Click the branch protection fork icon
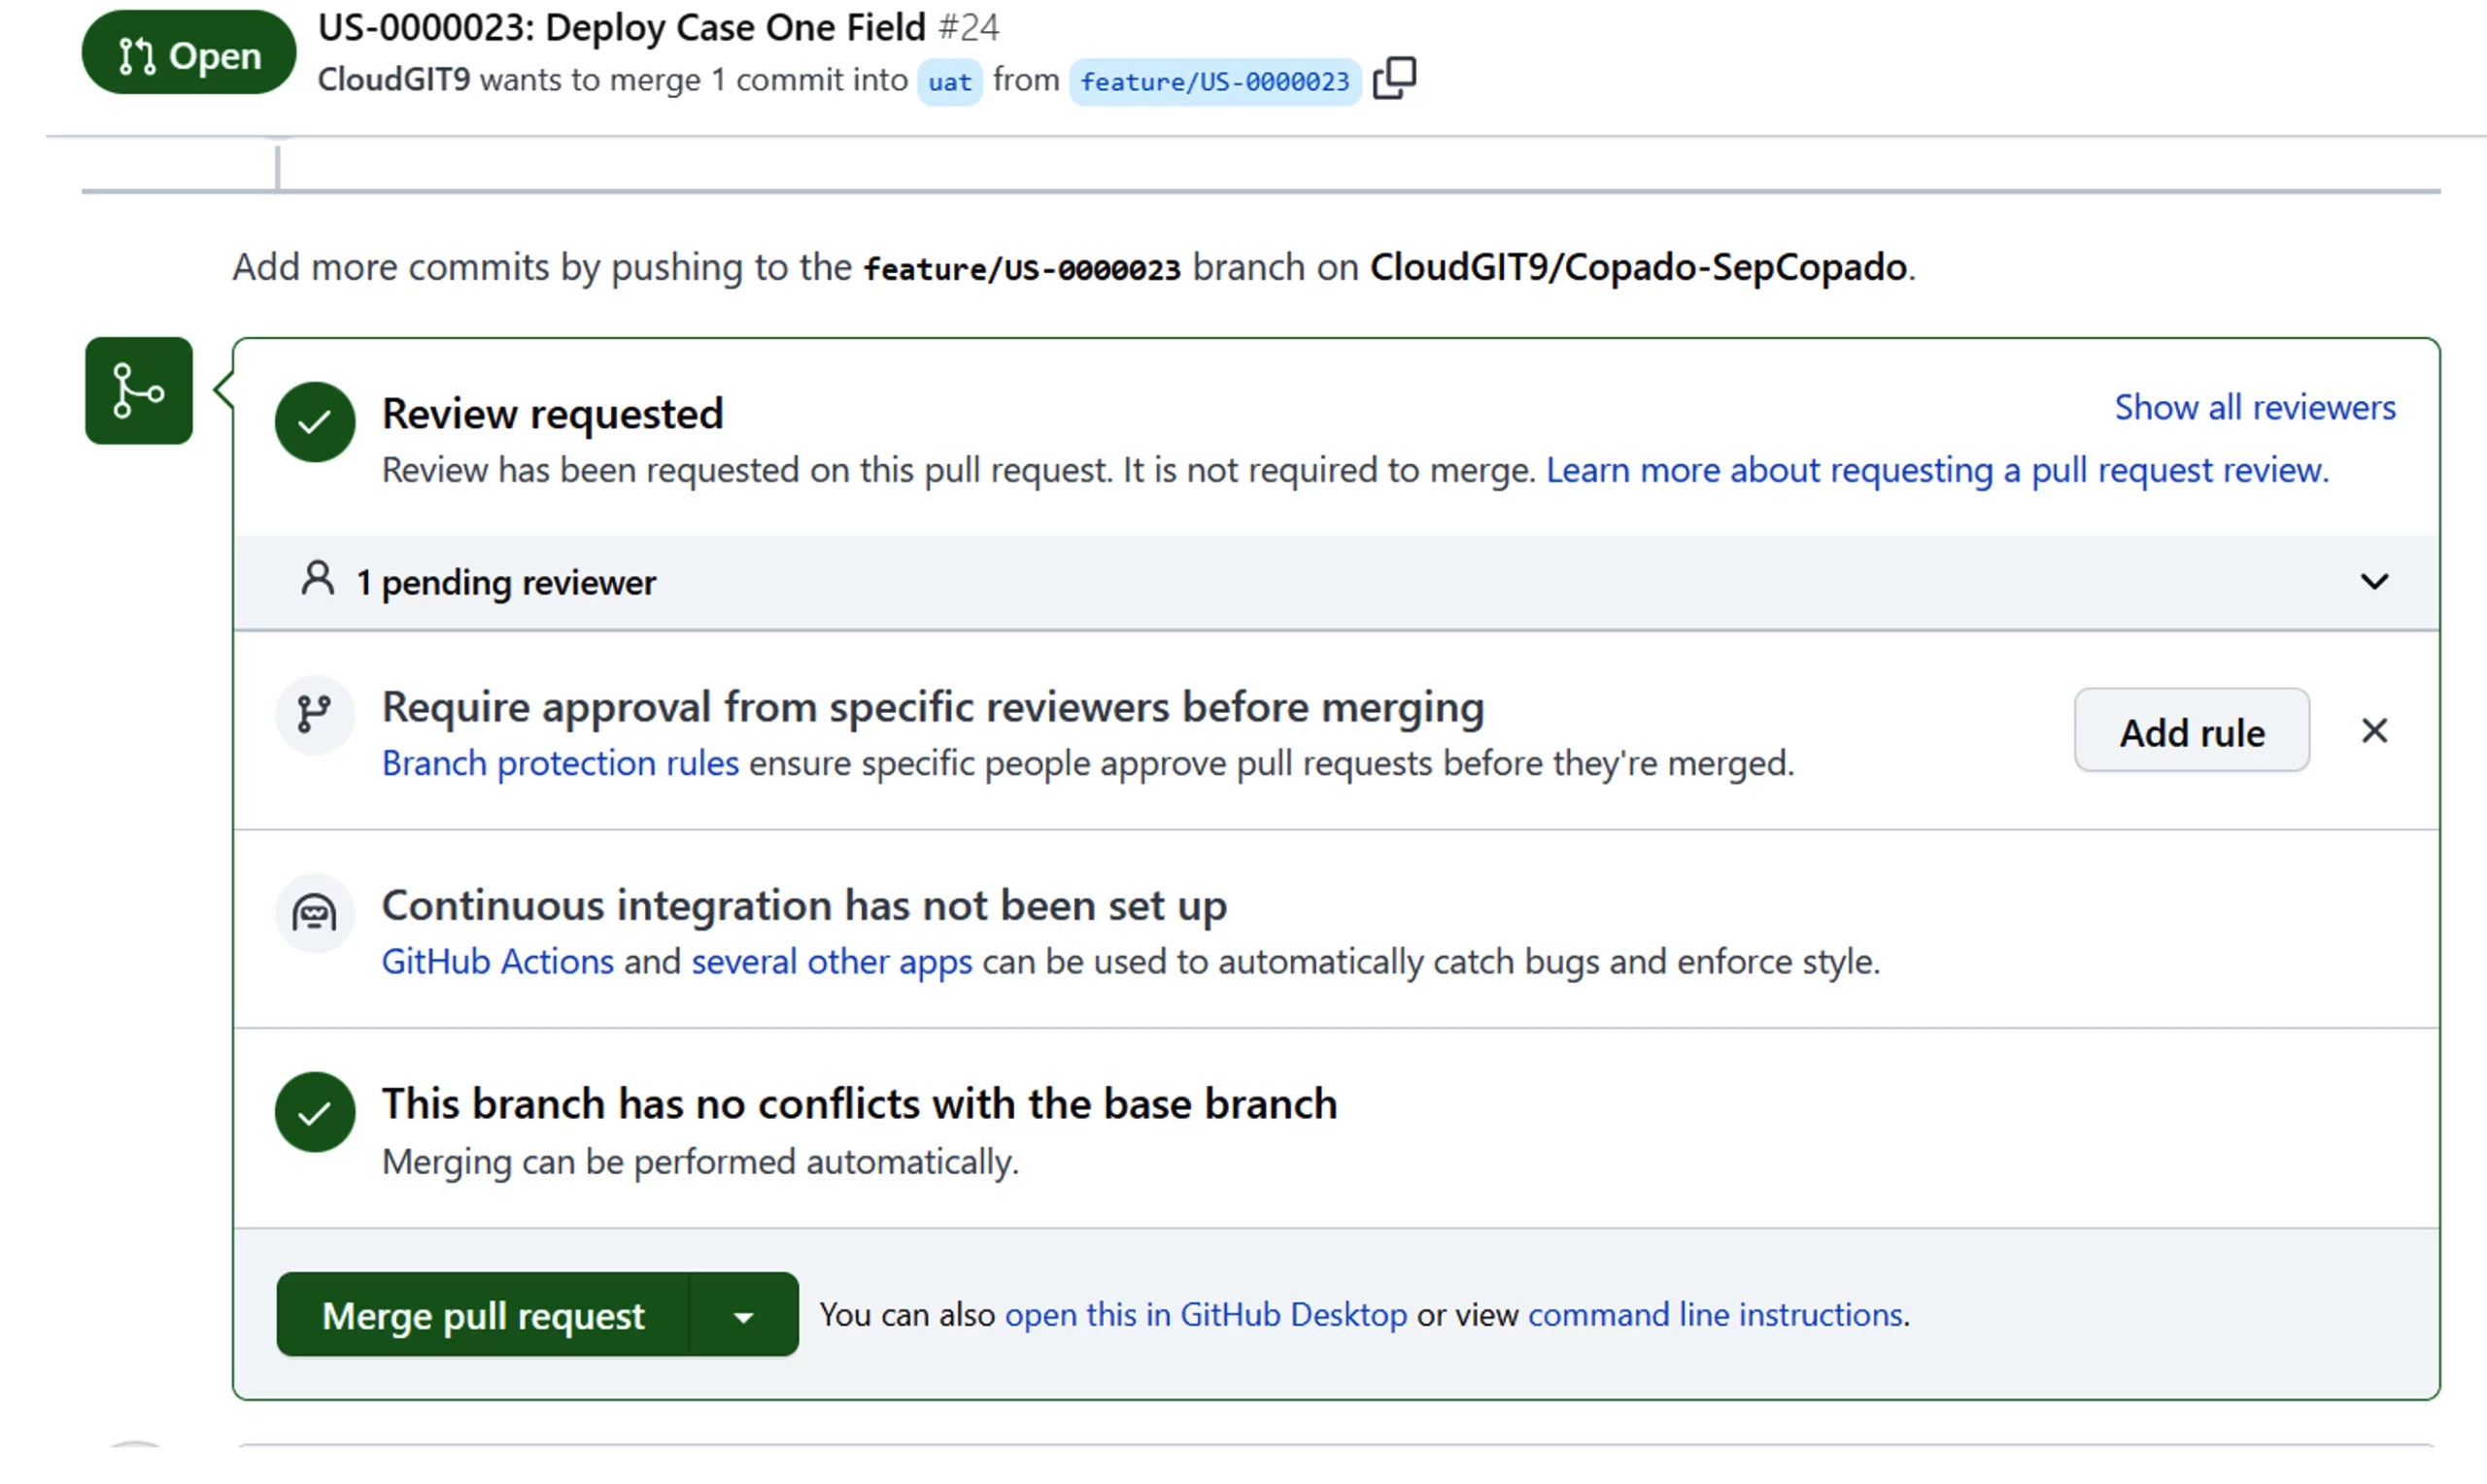 314,714
